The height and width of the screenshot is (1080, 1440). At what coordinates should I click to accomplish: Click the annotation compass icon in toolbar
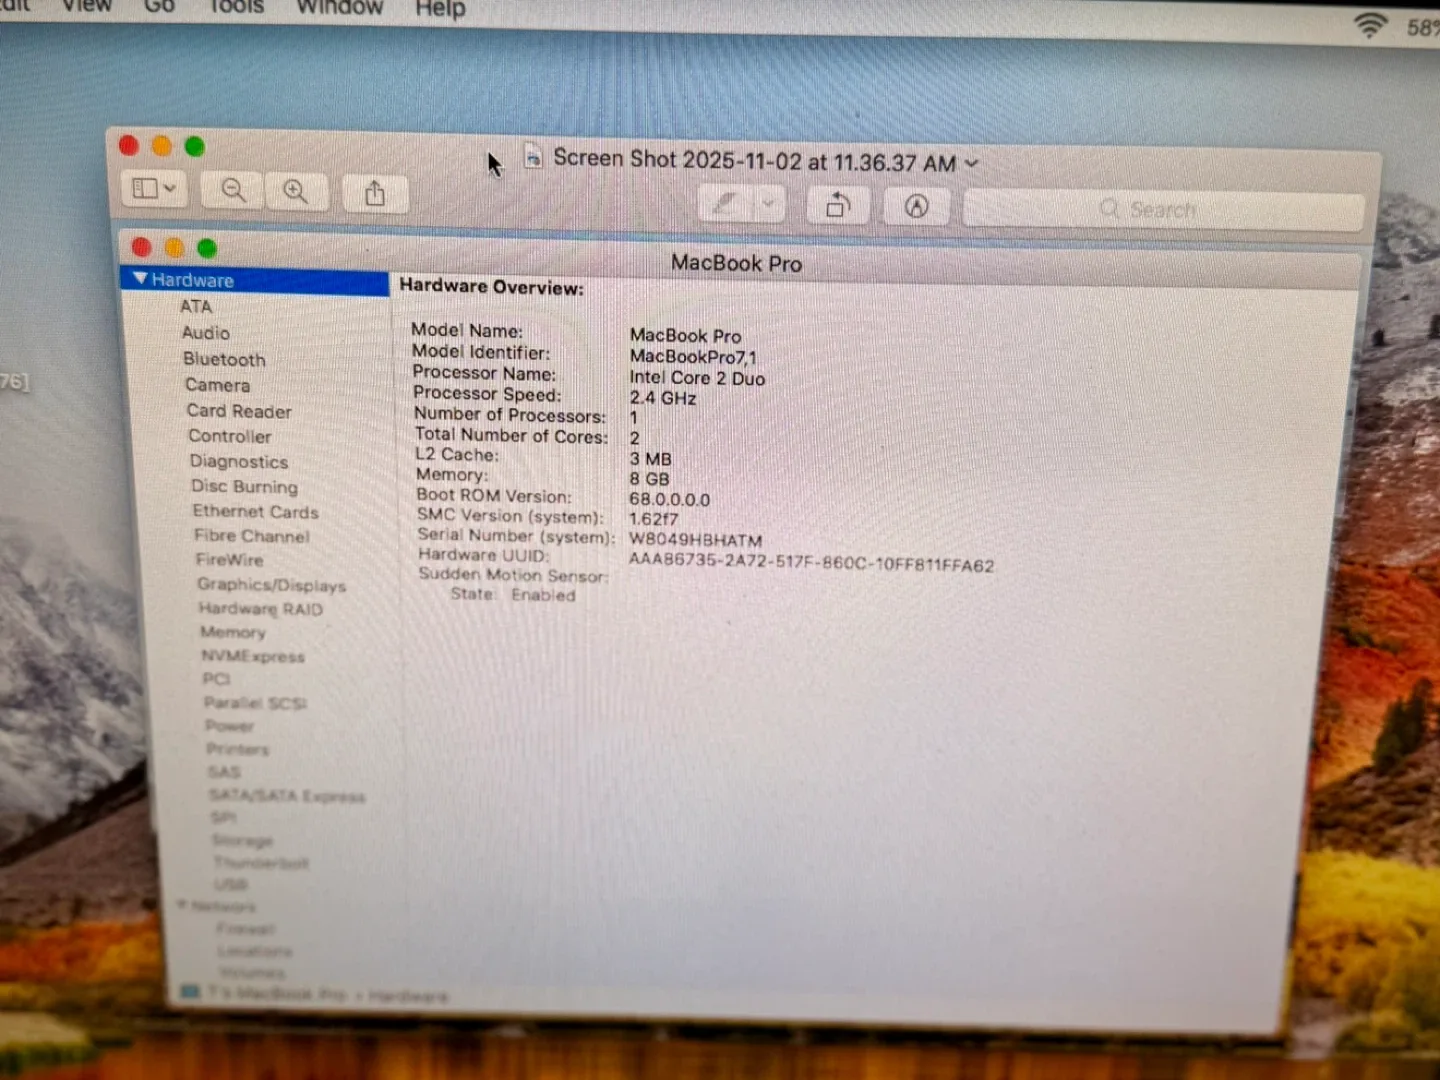[916, 206]
